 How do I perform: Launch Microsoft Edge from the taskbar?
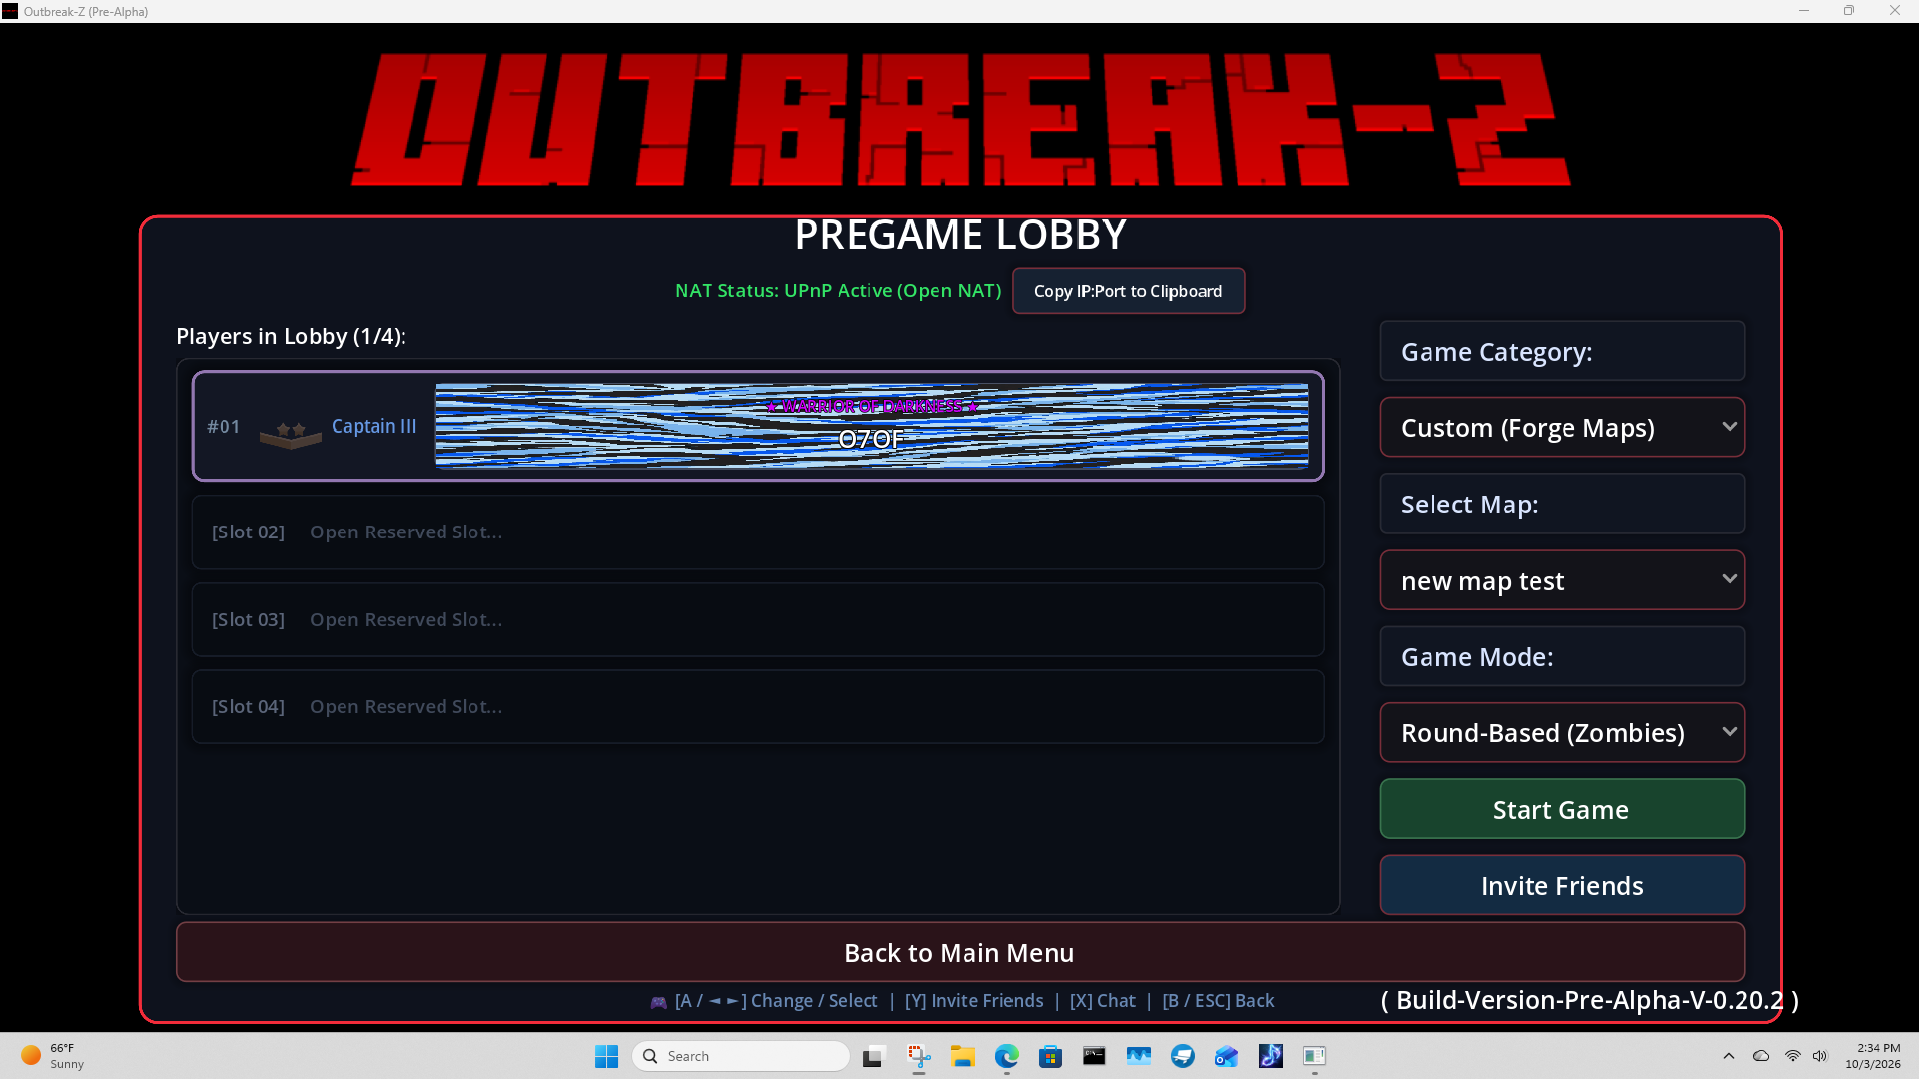[x=1007, y=1056]
